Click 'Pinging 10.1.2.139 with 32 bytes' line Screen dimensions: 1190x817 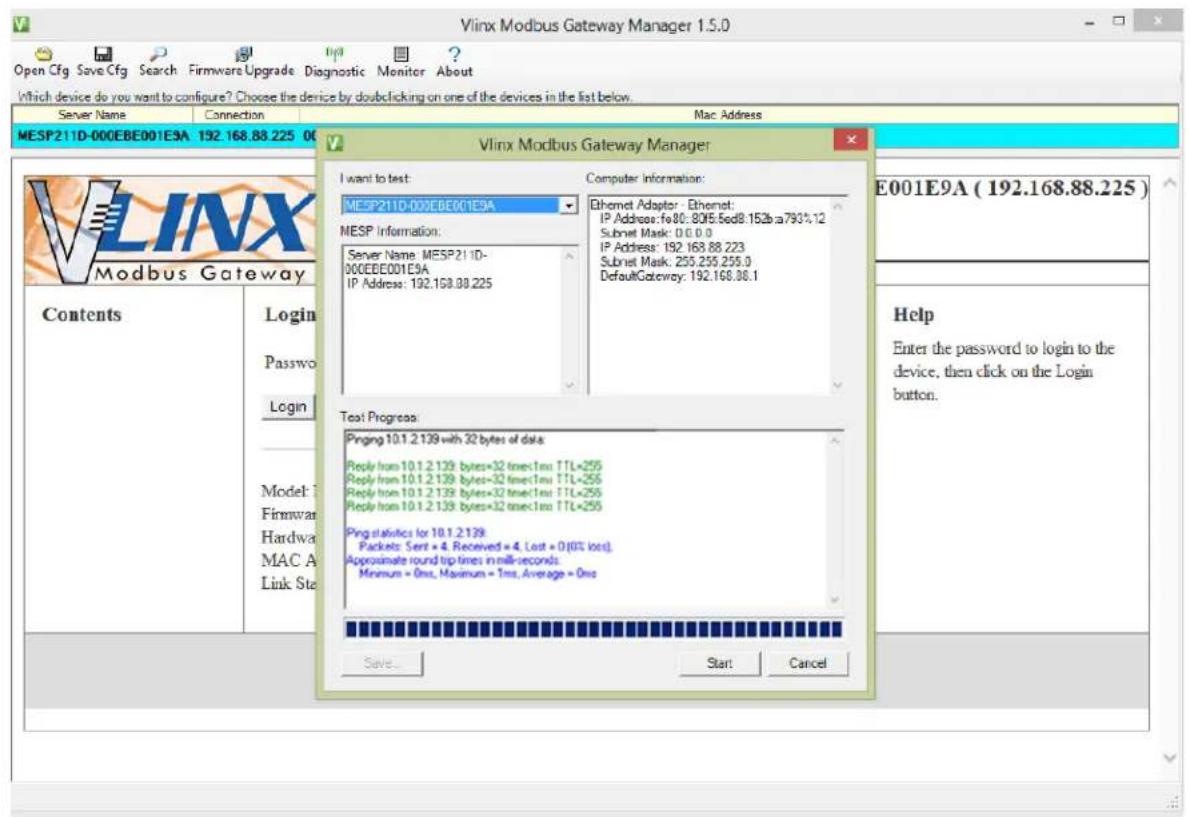[x=445, y=439]
